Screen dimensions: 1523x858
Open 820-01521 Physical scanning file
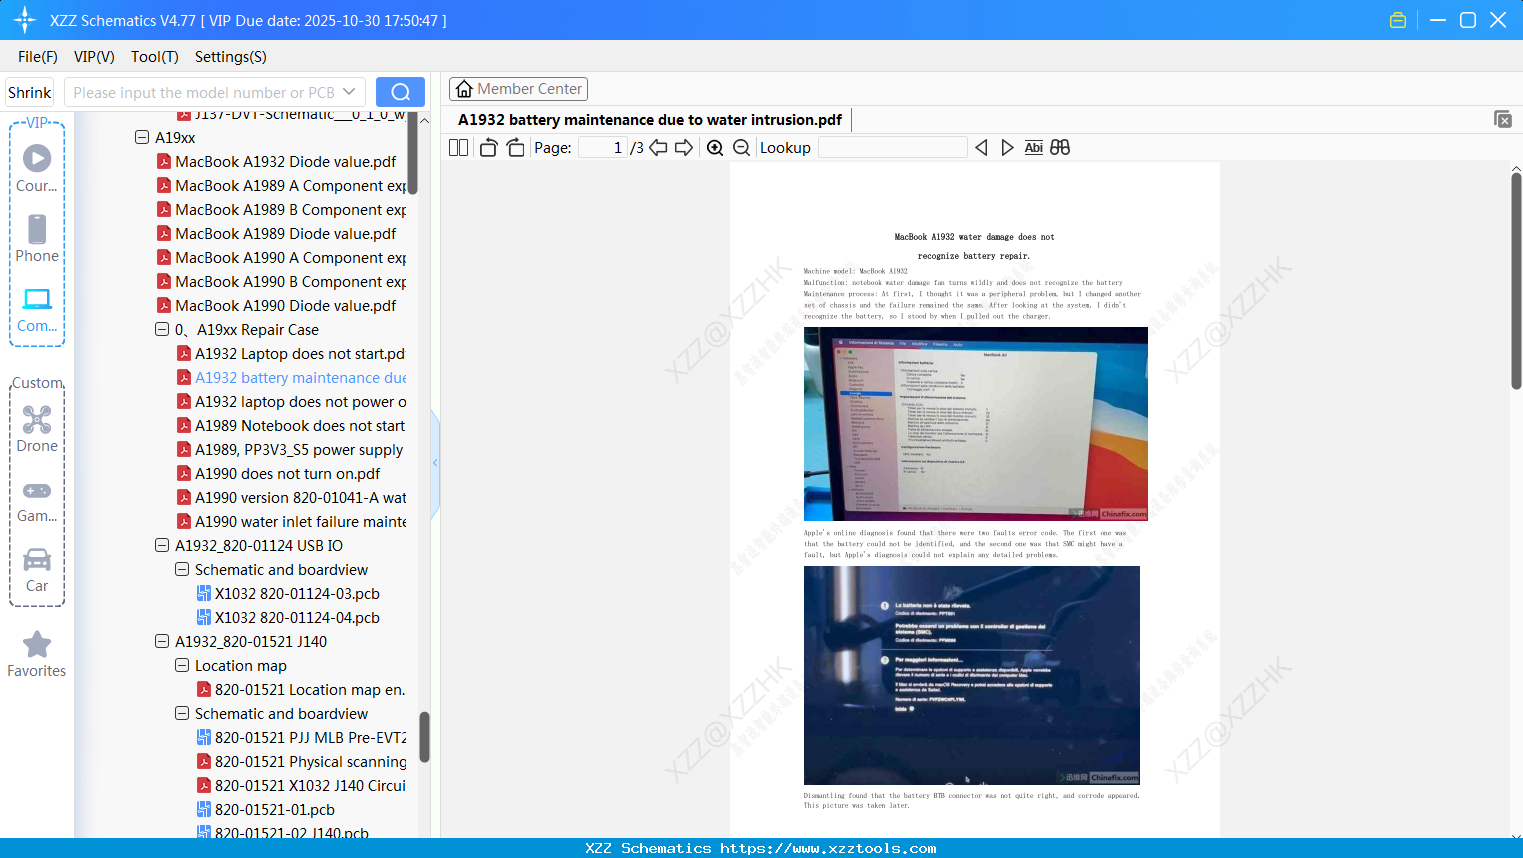click(301, 762)
